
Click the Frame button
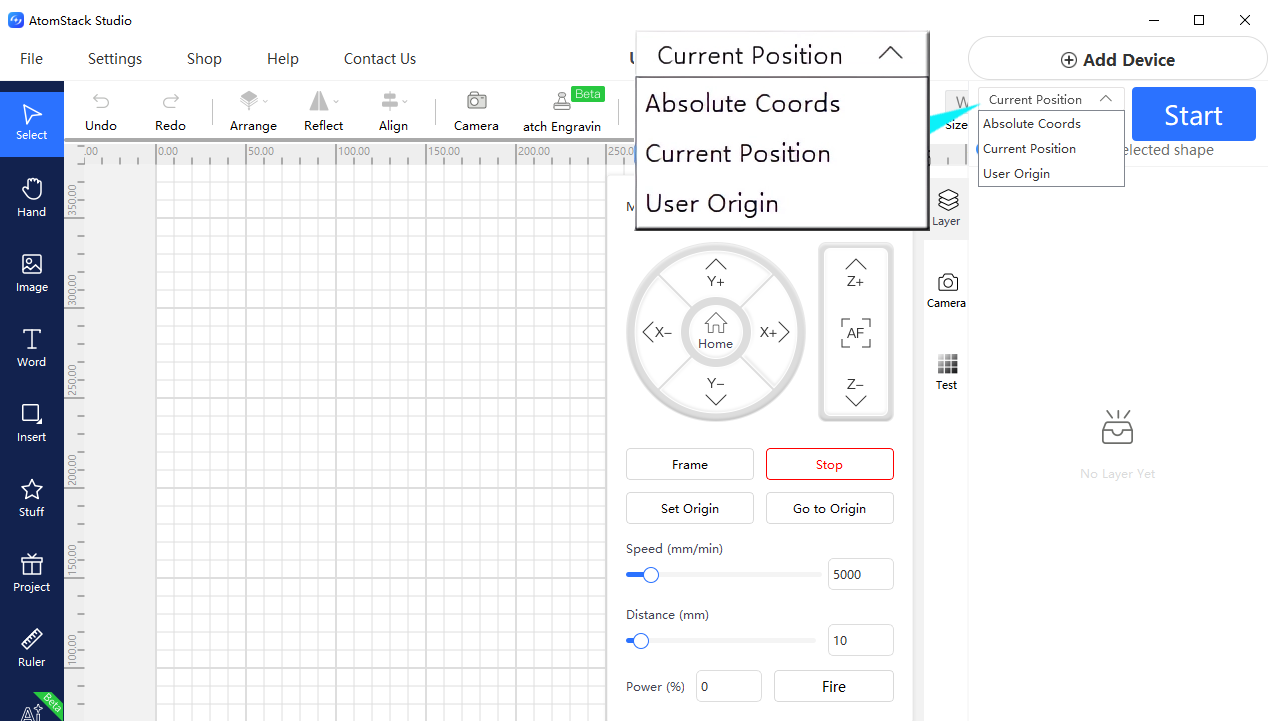(690, 464)
